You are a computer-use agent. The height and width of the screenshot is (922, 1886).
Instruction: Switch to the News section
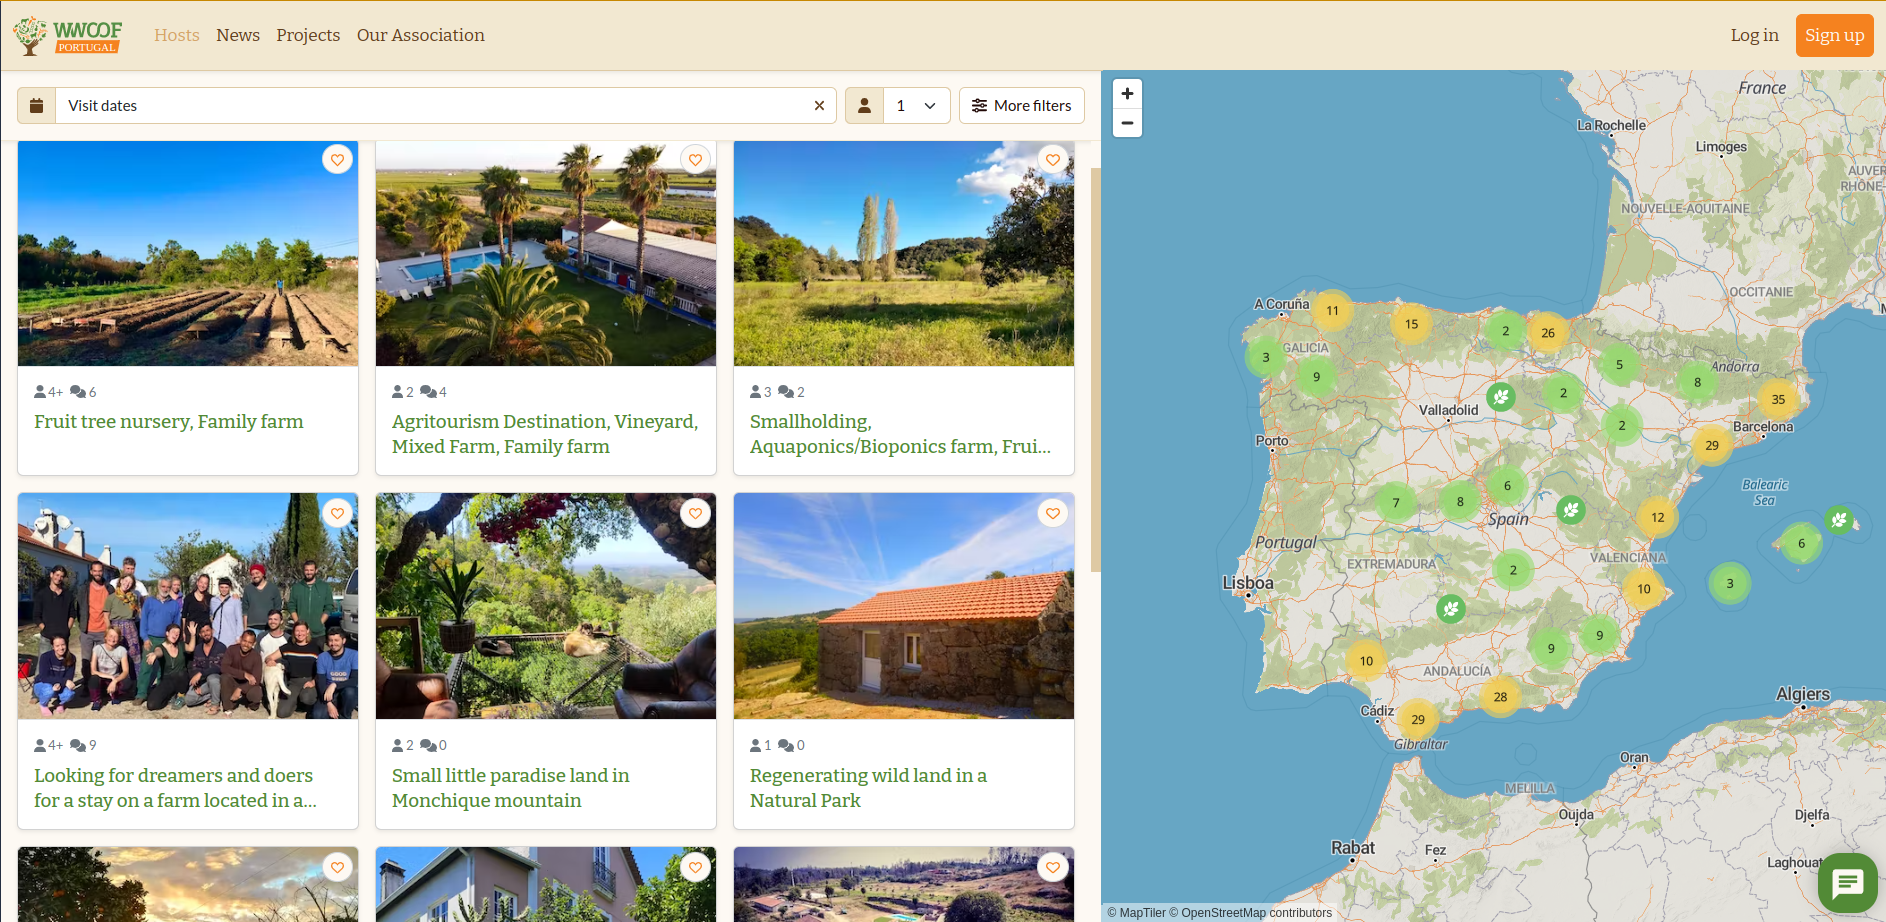tap(237, 35)
